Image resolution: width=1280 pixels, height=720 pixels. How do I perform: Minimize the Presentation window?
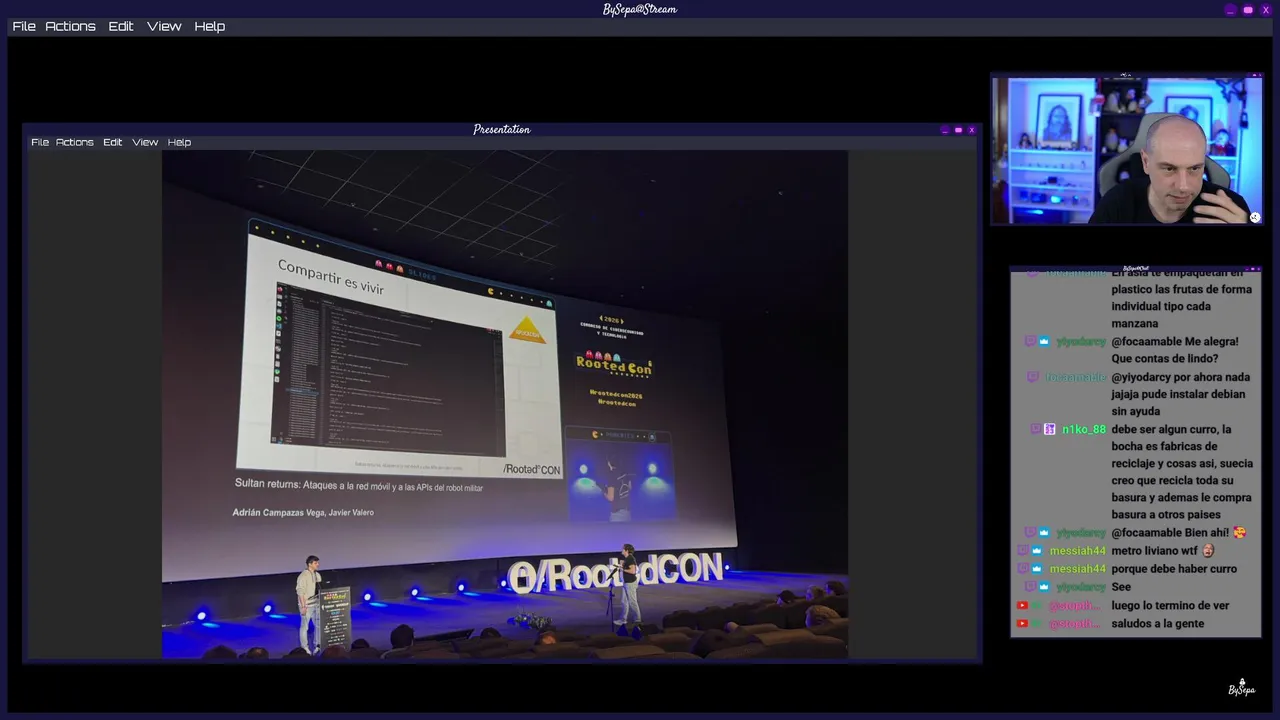[945, 130]
